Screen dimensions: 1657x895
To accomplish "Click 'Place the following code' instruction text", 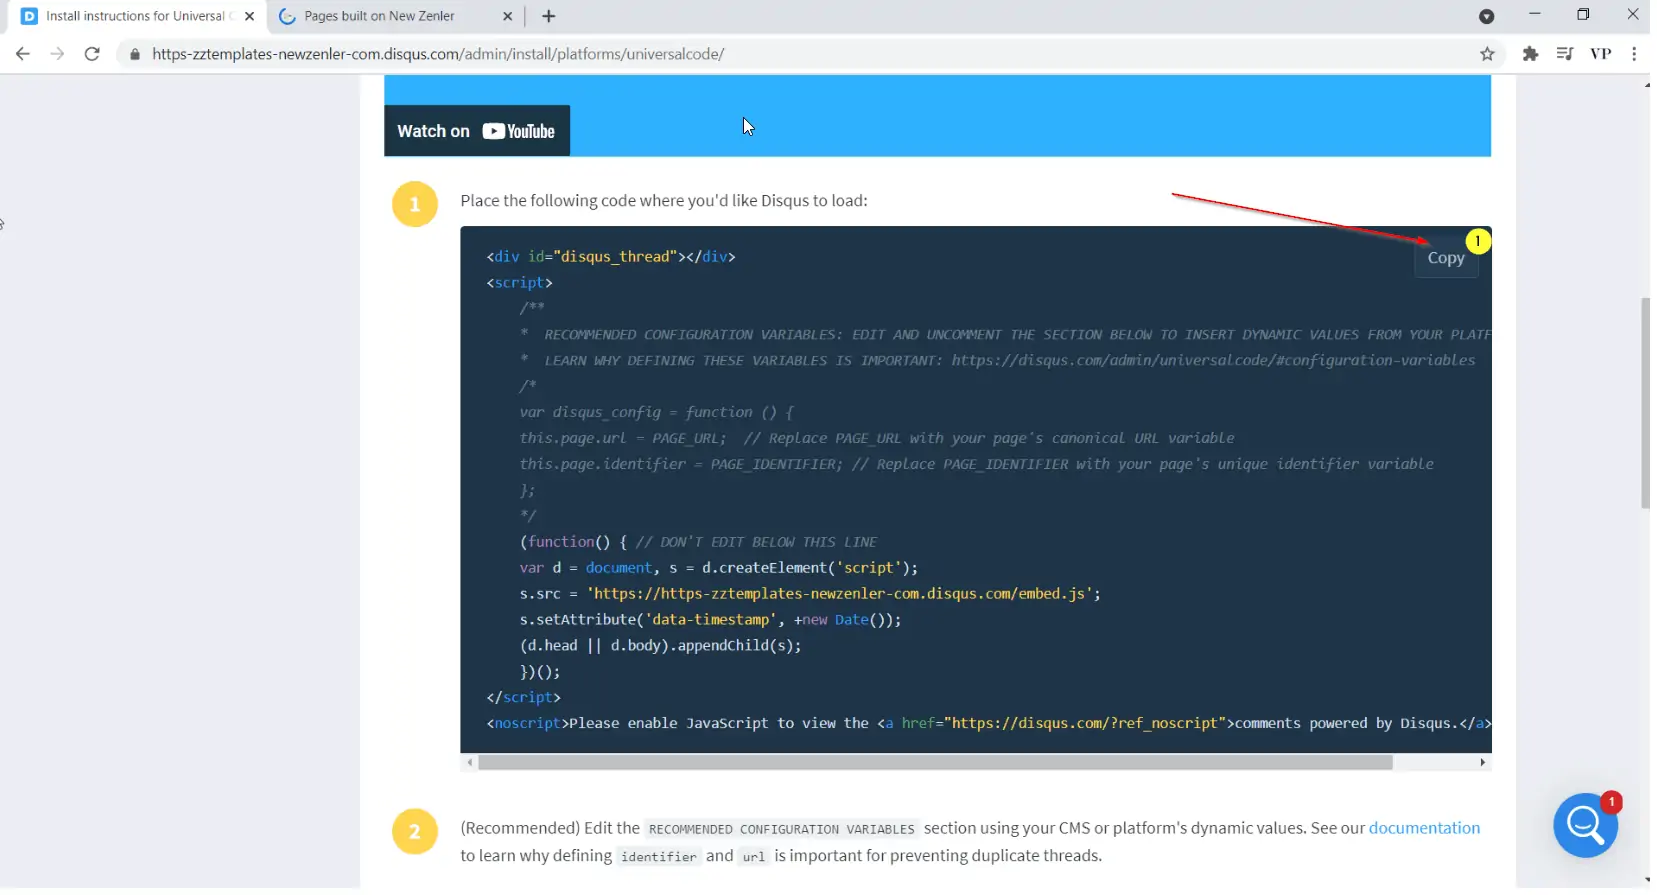I will click(663, 201).
